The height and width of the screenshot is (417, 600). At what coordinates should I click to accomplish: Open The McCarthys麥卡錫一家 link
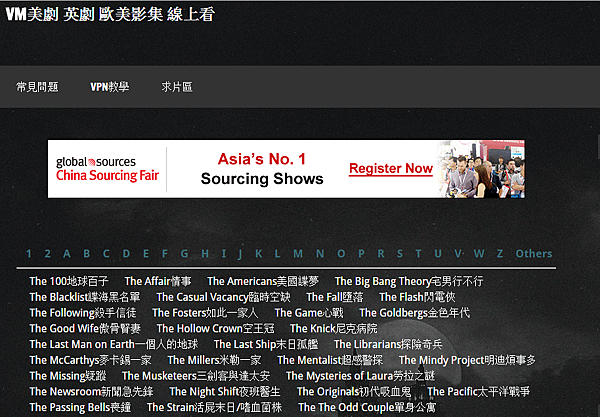coord(90,360)
